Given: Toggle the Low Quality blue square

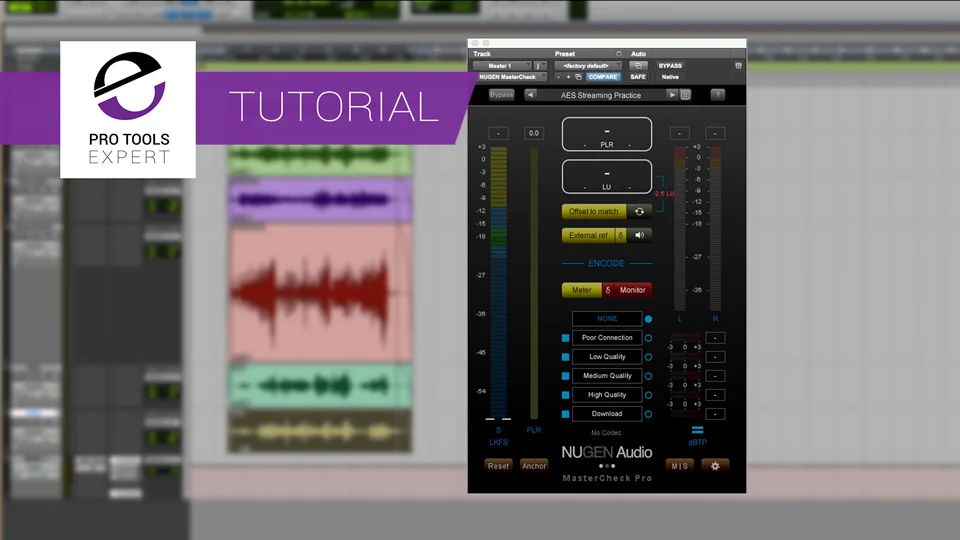Looking at the screenshot, I should 566,357.
